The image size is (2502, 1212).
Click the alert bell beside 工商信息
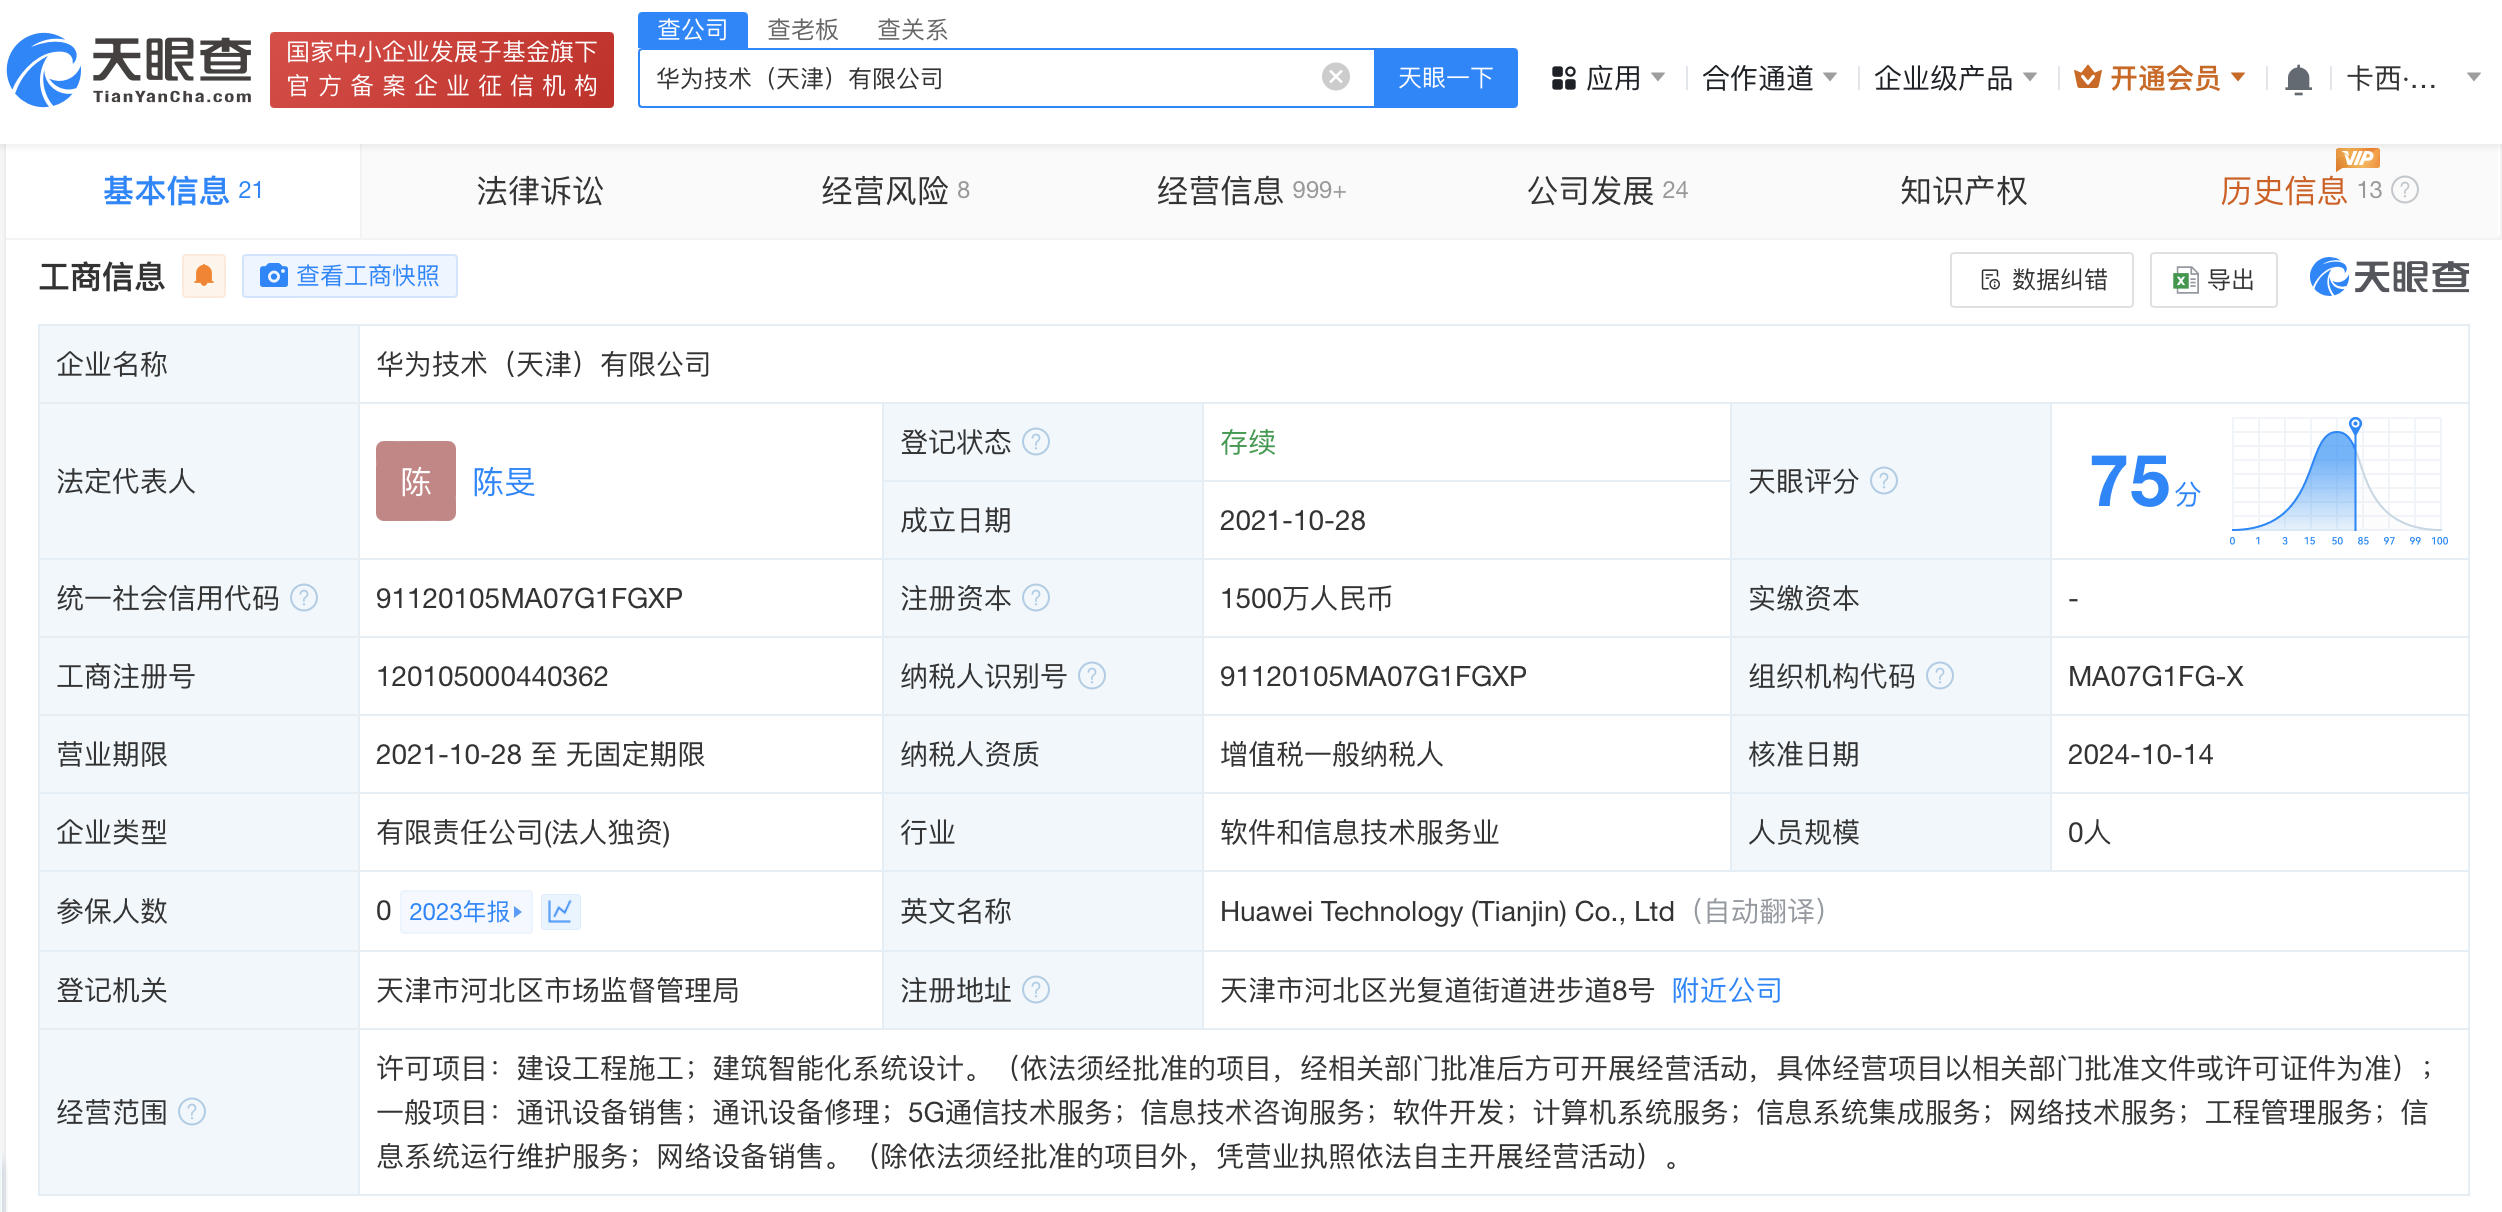(x=206, y=276)
